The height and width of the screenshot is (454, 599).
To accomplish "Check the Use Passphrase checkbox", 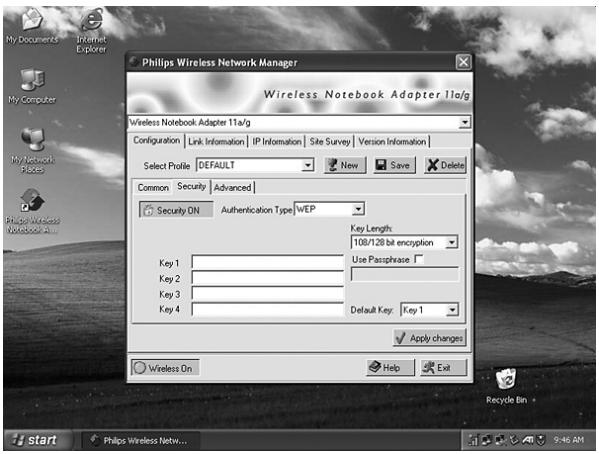I will [x=419, y=259].
